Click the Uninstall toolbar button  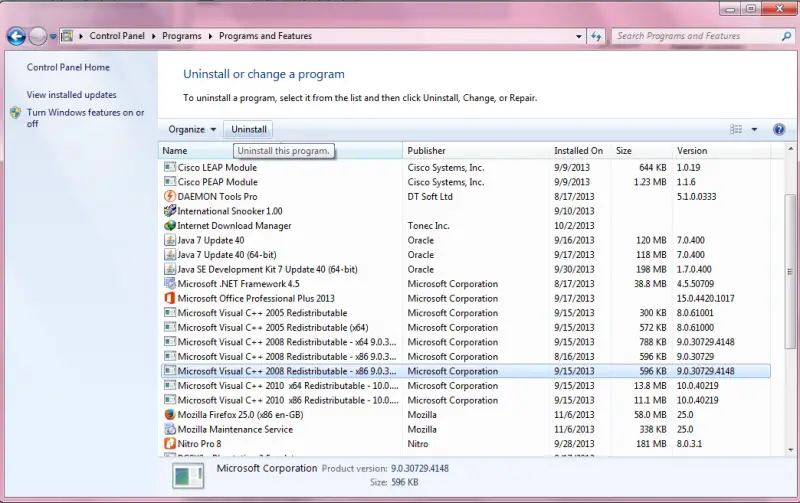[249, 130]
